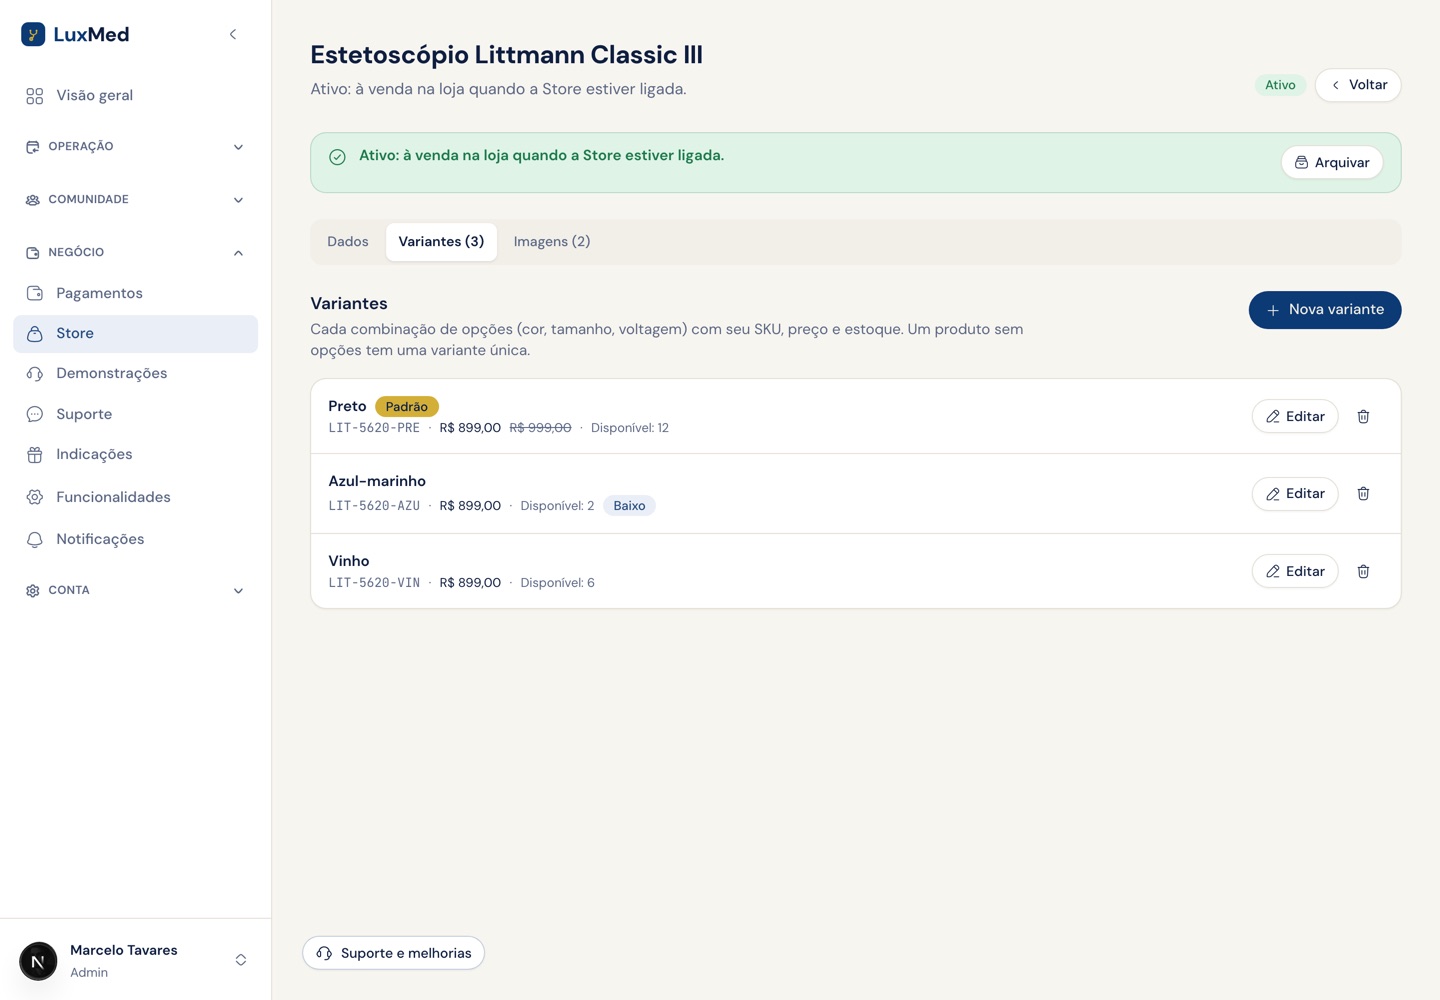Click SKU LIT-5620-PRE

tap(374, 428)
